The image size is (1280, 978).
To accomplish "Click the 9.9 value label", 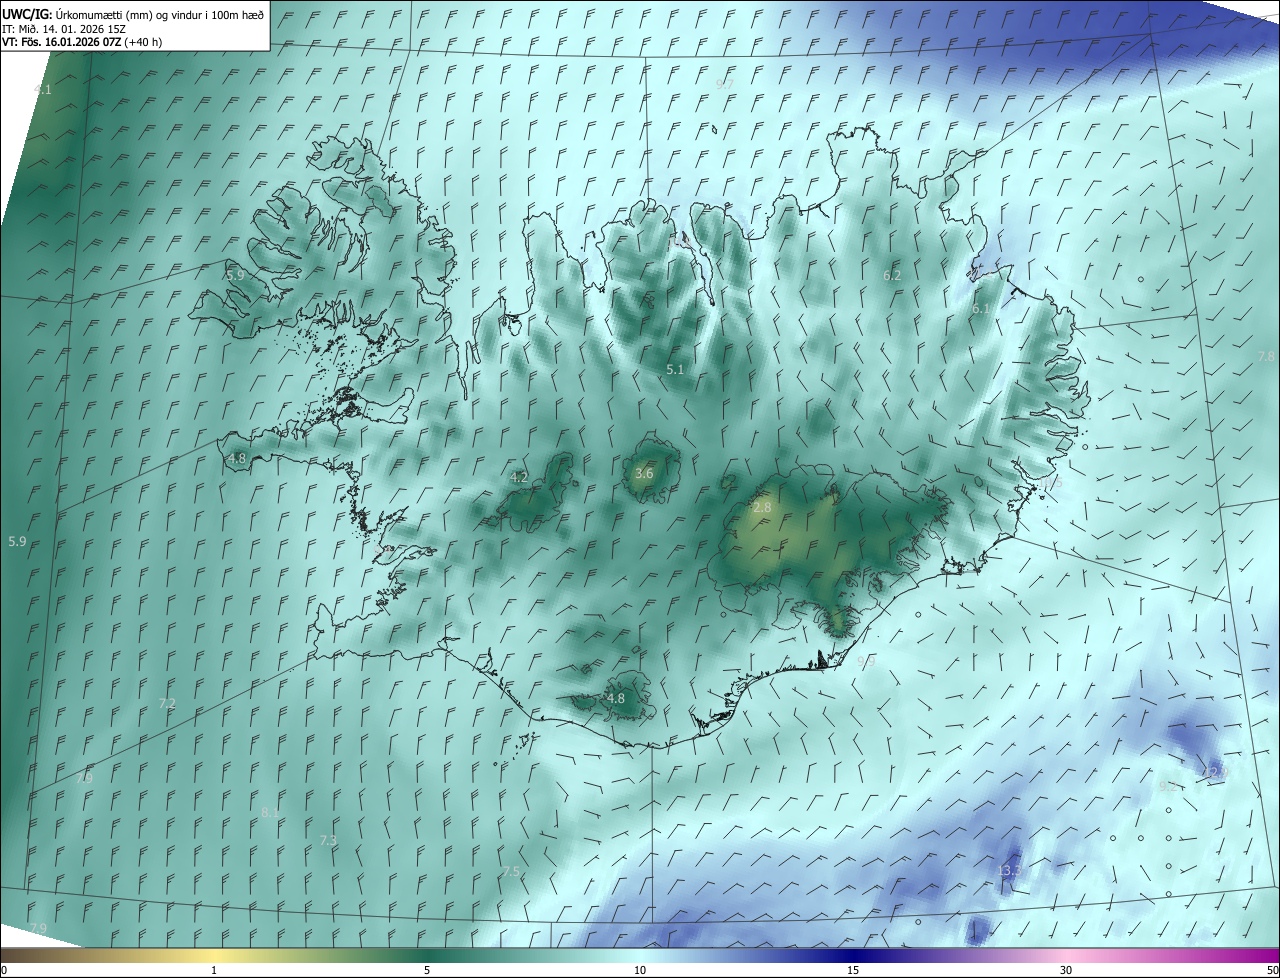I will point(866,662).
